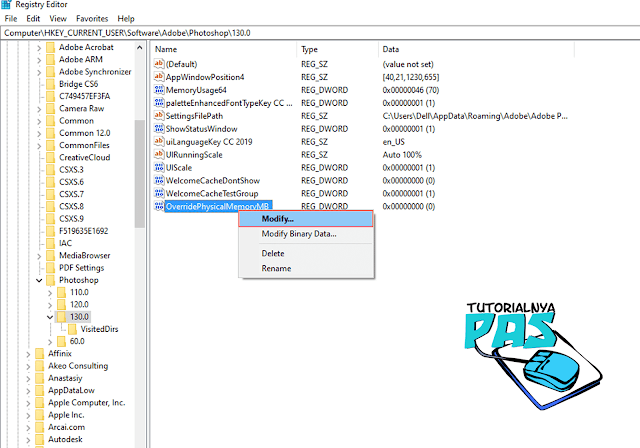Select the F519635E1692 key
The image size is (640, 448).
[84, 231]
